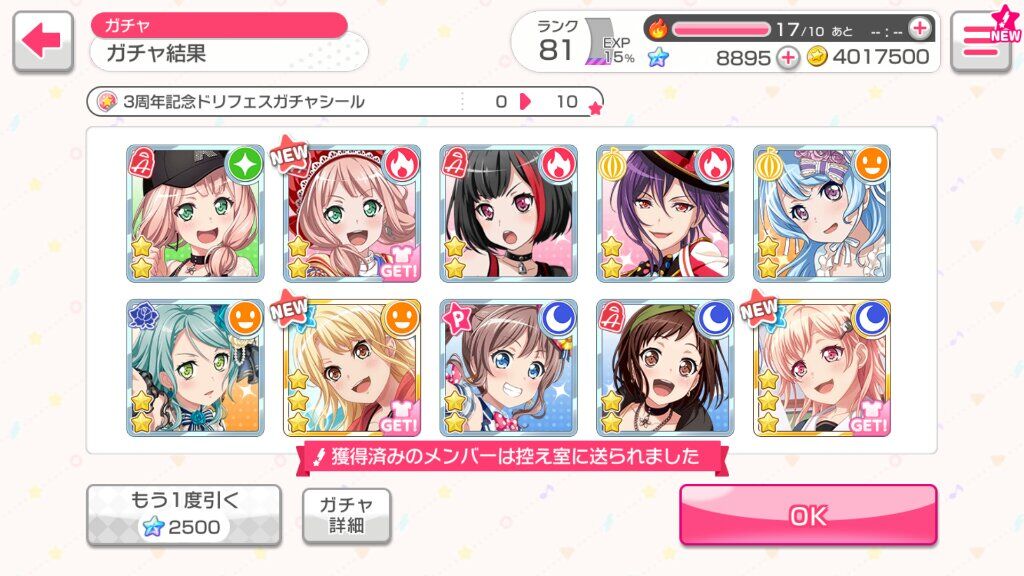Add stamina with the flame bar plus

(x=920, y=28)
